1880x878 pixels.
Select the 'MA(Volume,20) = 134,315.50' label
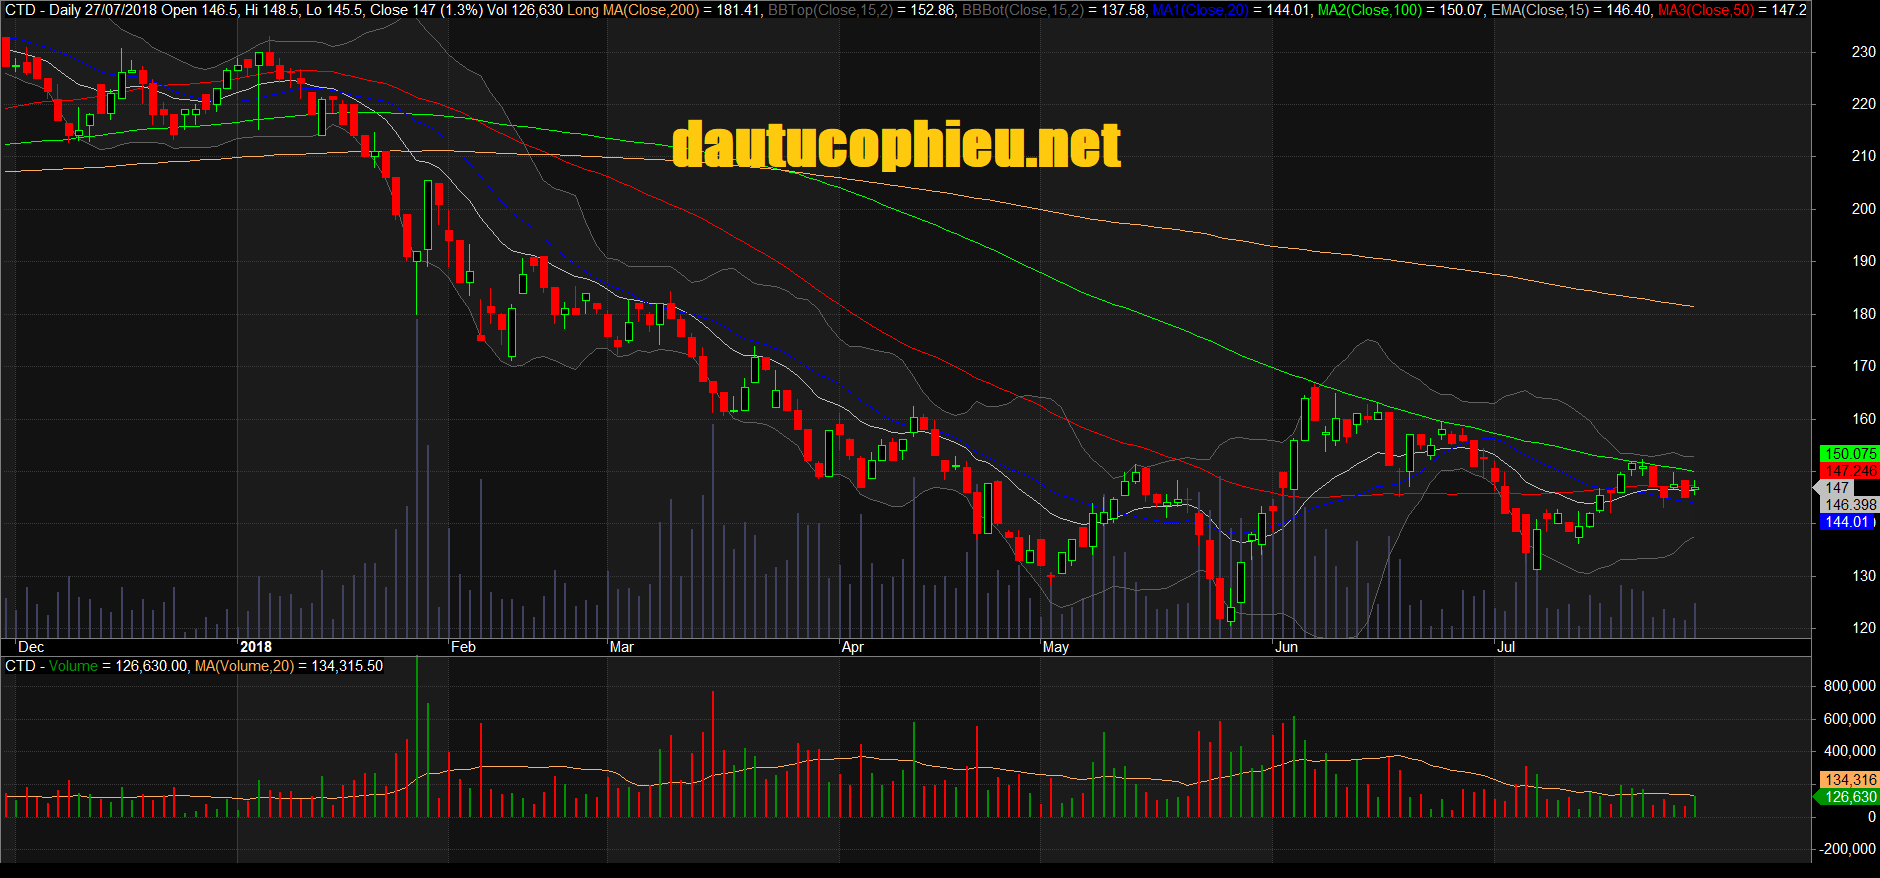(x=289, y=666)
